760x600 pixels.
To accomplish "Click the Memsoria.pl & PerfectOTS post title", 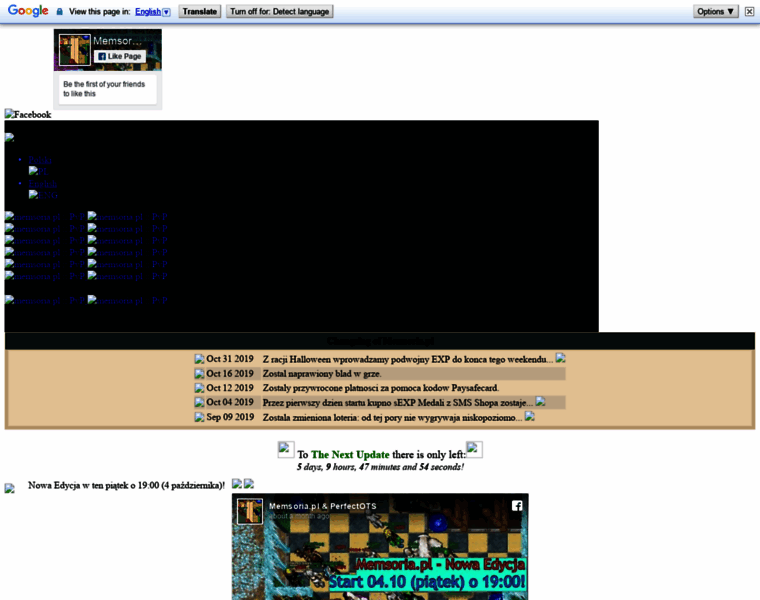I will click(x=322, y=506).
